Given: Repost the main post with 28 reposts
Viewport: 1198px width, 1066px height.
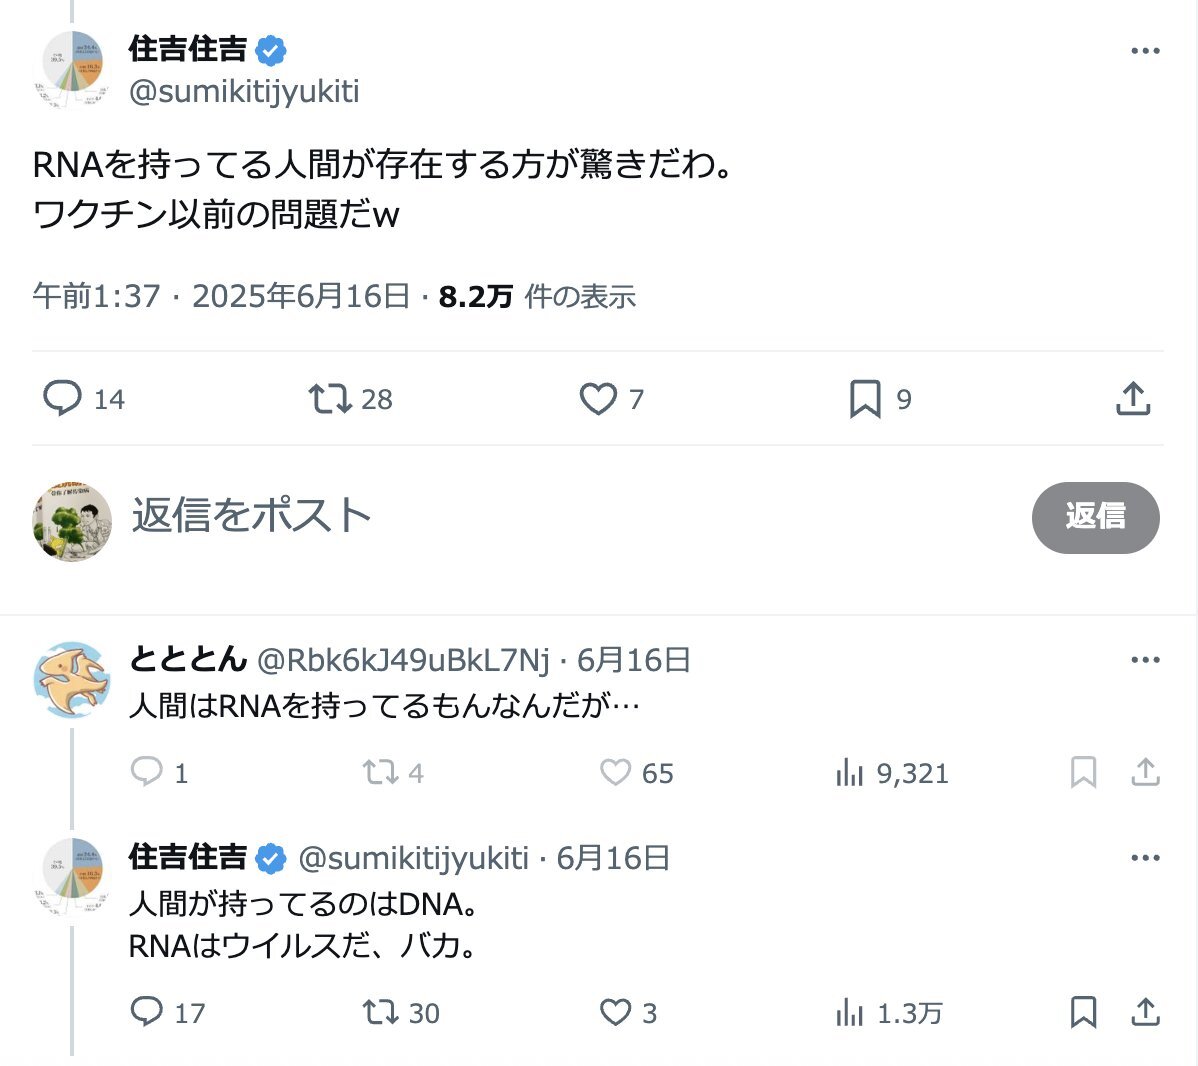Looking at the screenshot, I should click(330, 398).
